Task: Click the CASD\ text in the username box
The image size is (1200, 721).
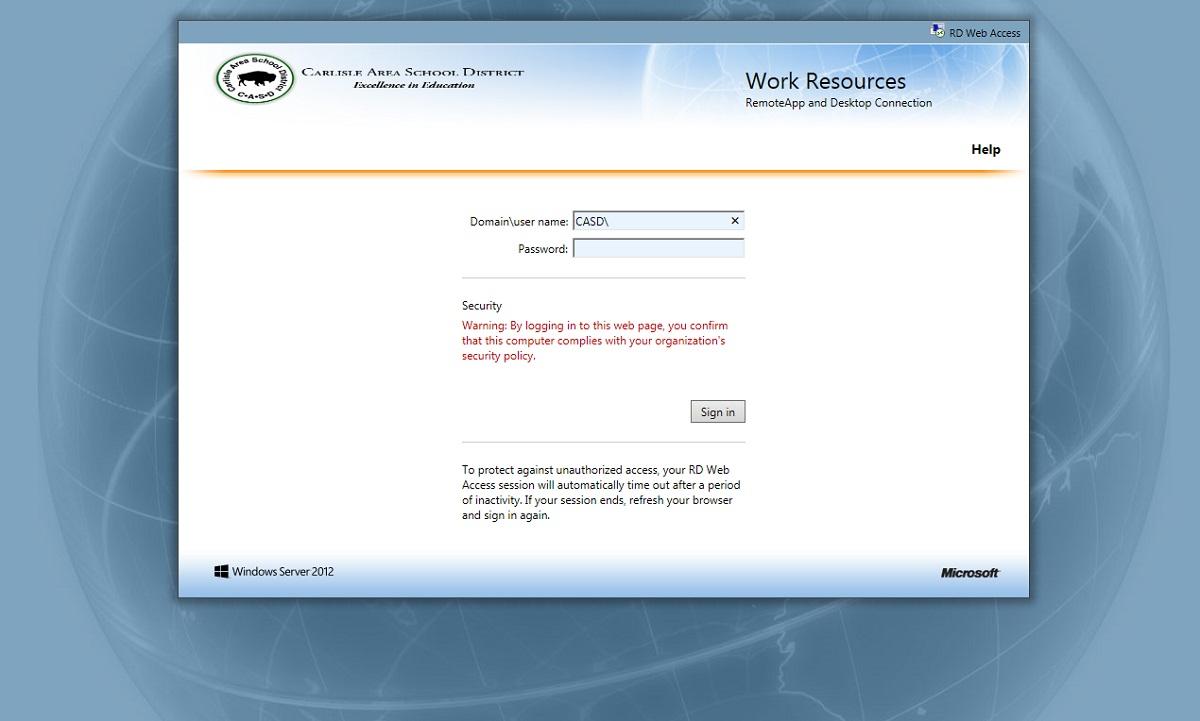Action: click(590, 220)
